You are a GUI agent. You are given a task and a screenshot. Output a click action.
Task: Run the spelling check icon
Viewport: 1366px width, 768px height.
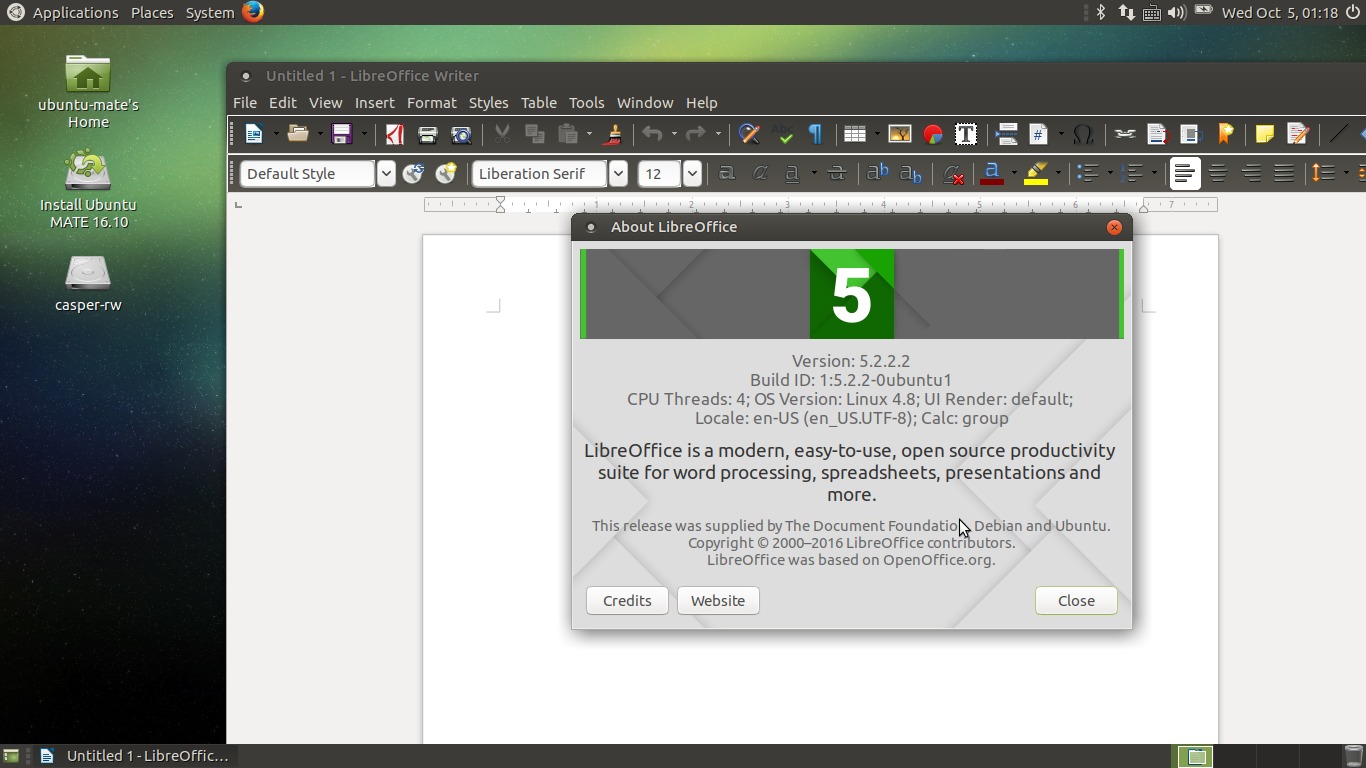pyautogui.click(x=783, y=134)
